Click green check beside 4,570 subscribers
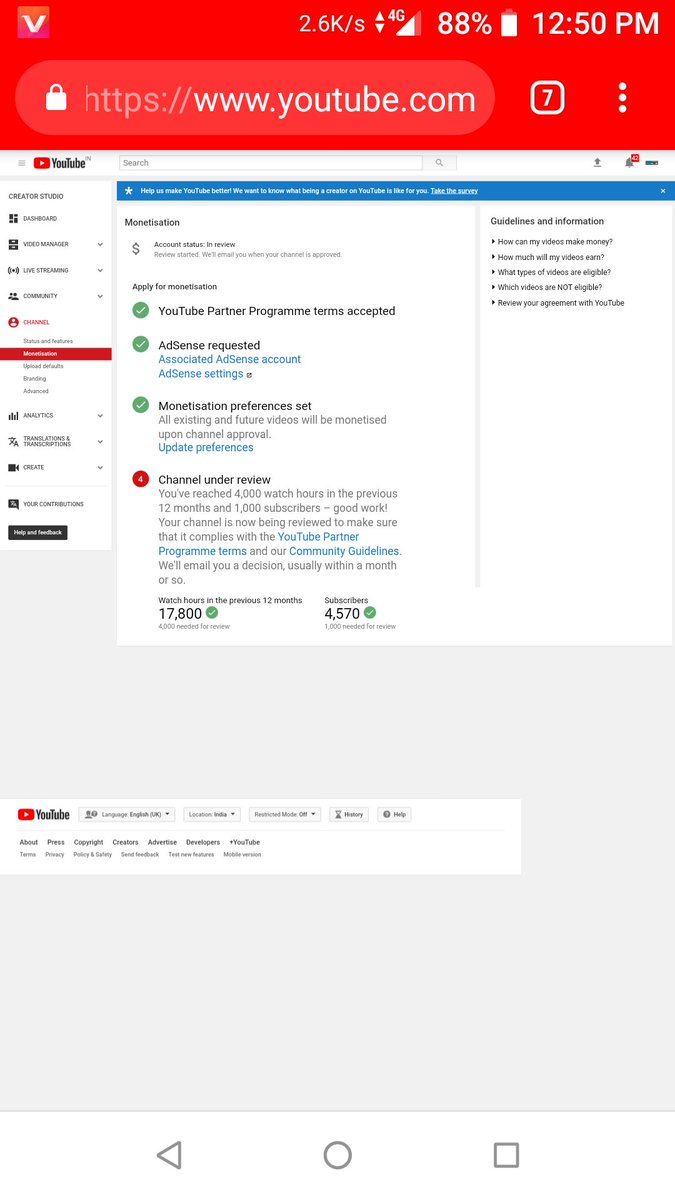Image resolution: width=675 pixels, height=1200 pixels. (x=370, y=613)
